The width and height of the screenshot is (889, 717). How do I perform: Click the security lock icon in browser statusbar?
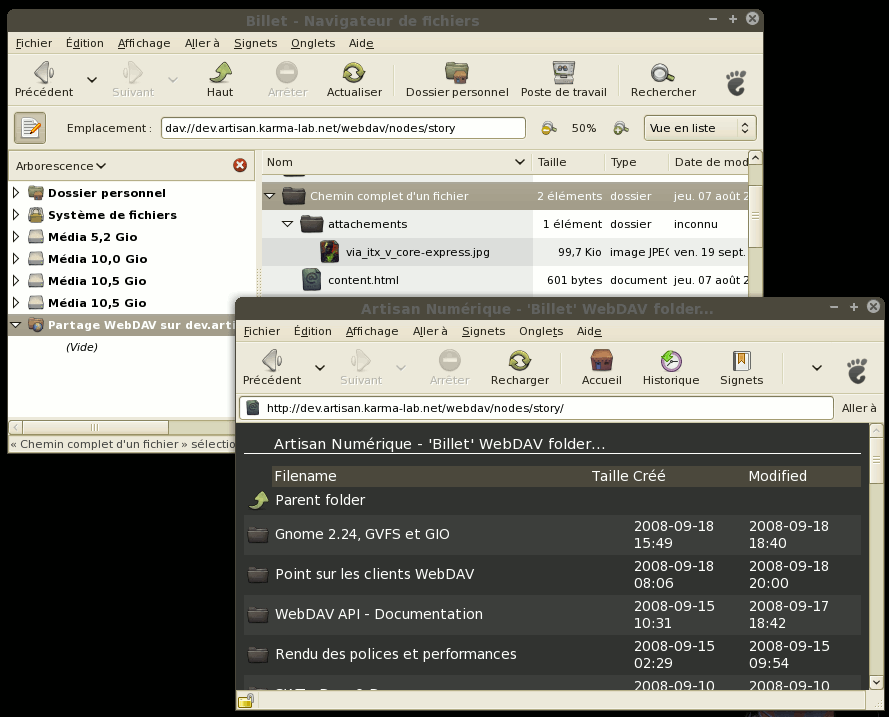[245, 701]
